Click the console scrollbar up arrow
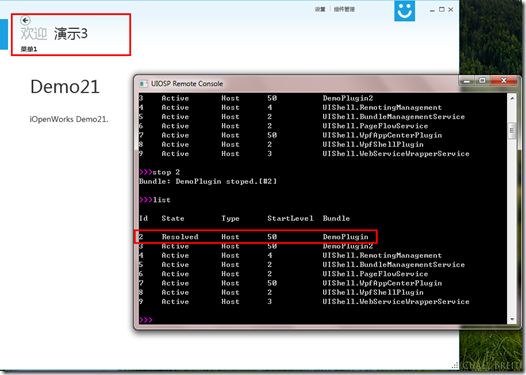This screenshot has width=526, height=375. 512,98
